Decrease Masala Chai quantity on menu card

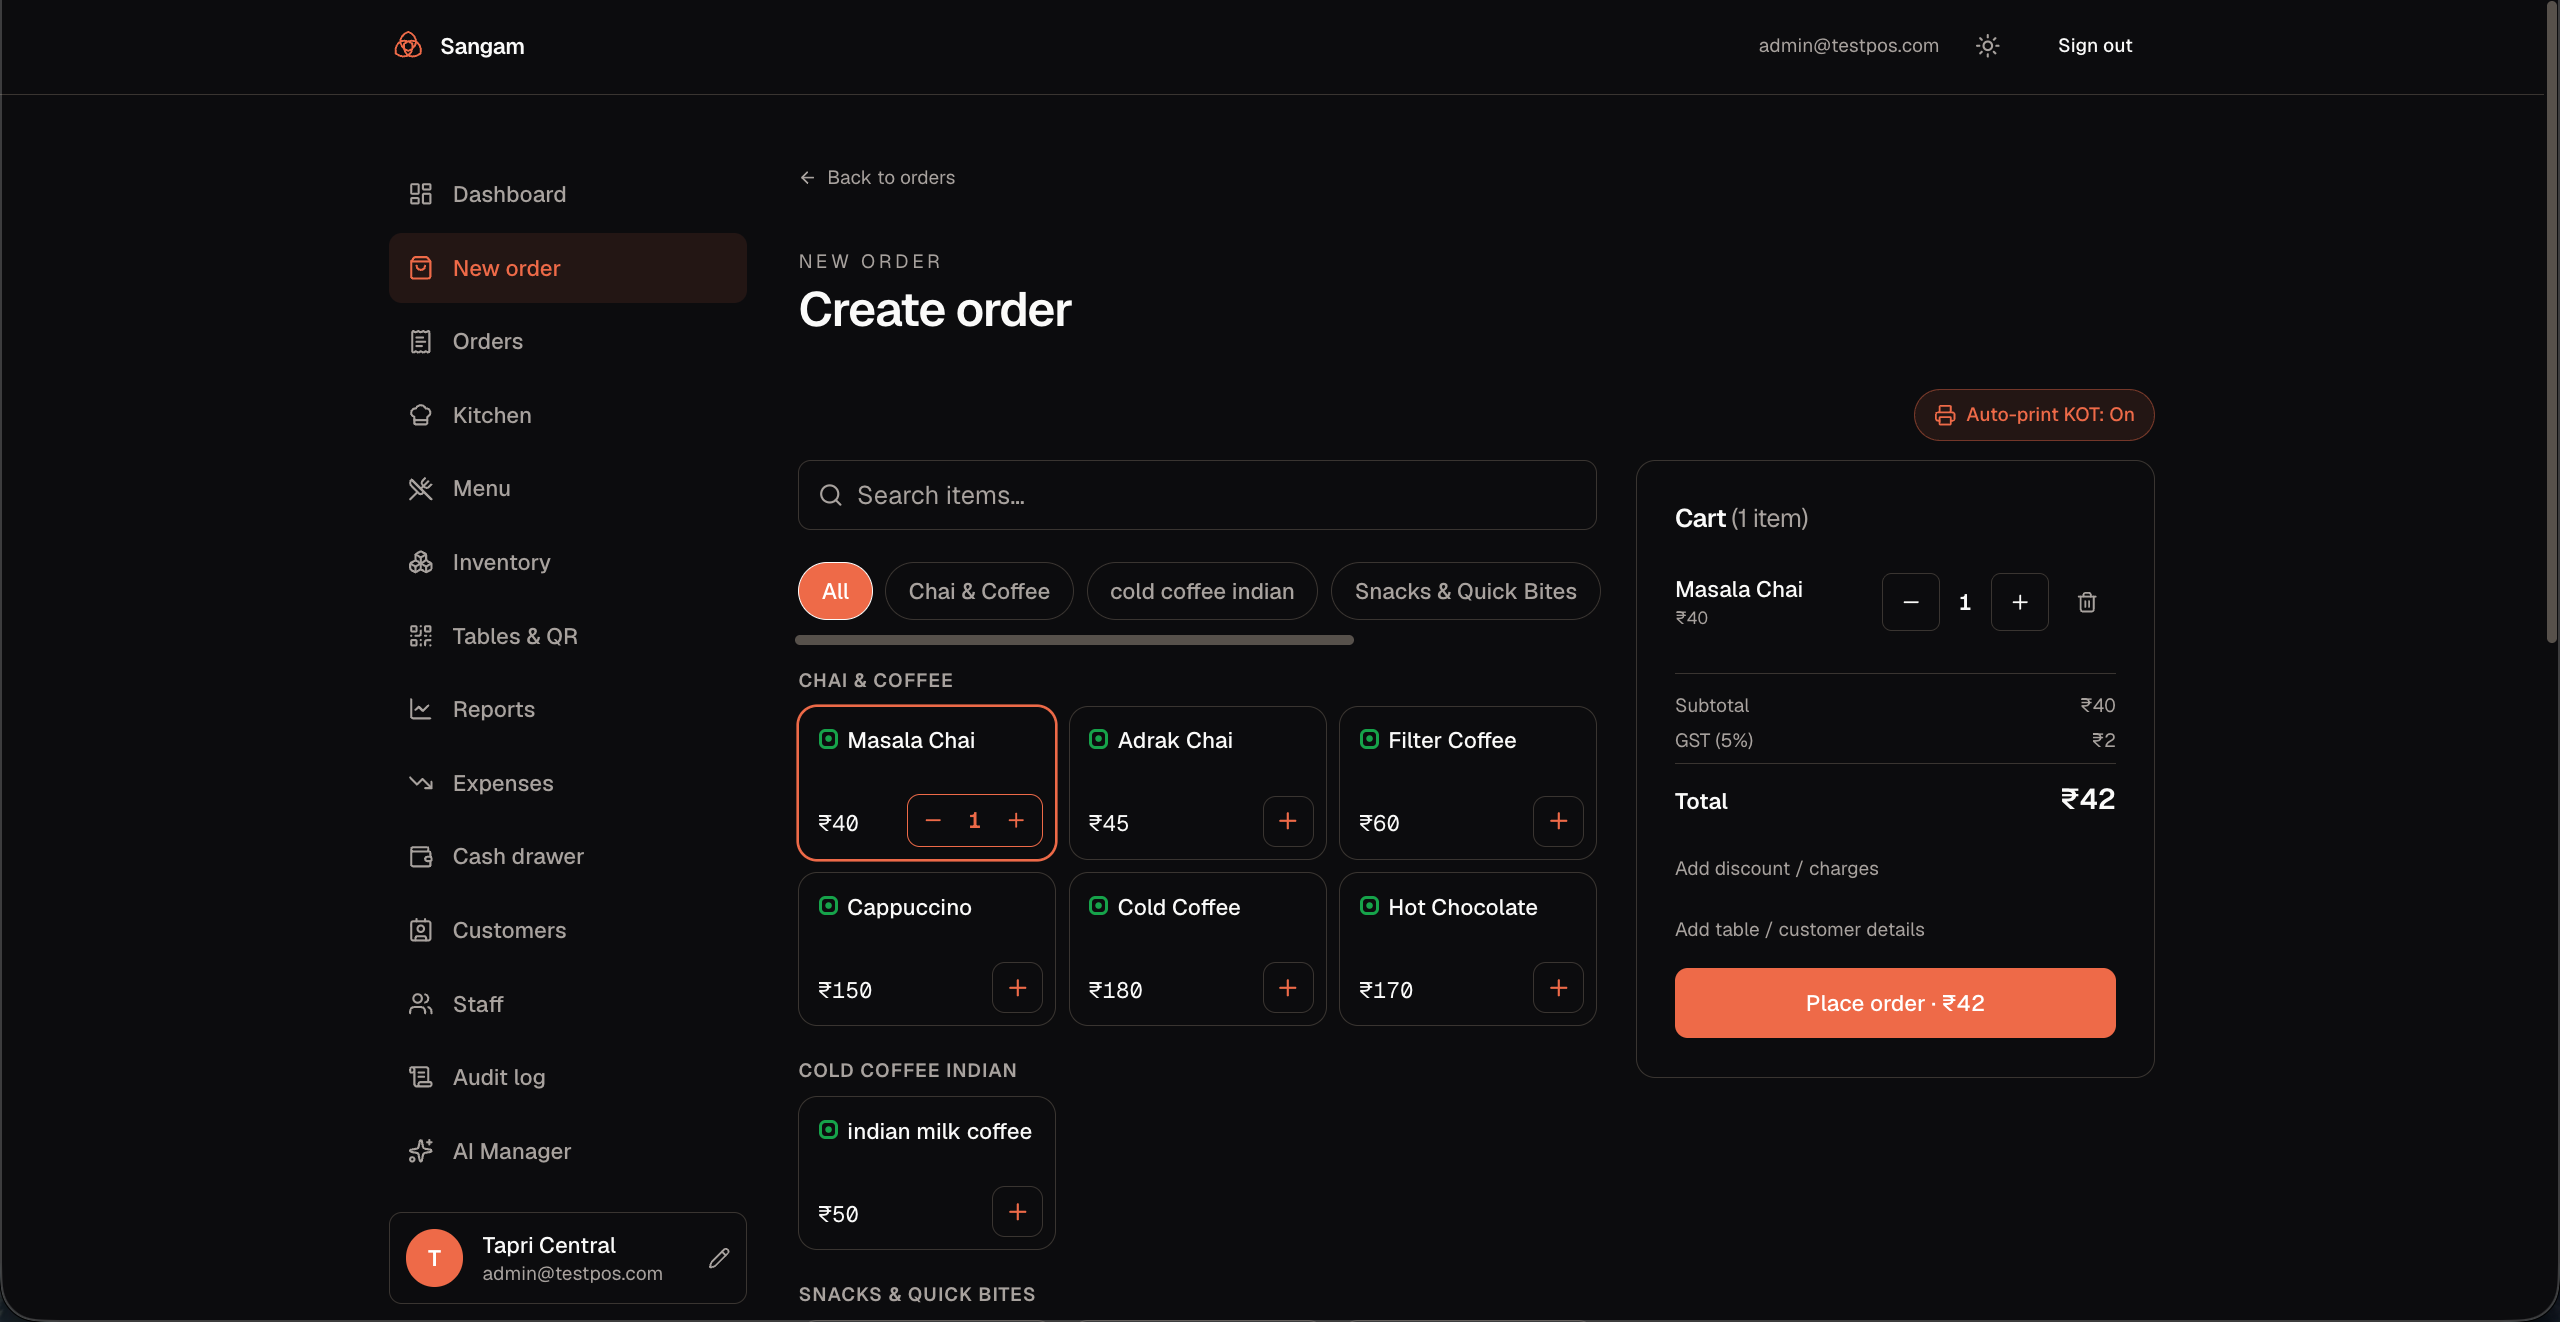[933, 821]
